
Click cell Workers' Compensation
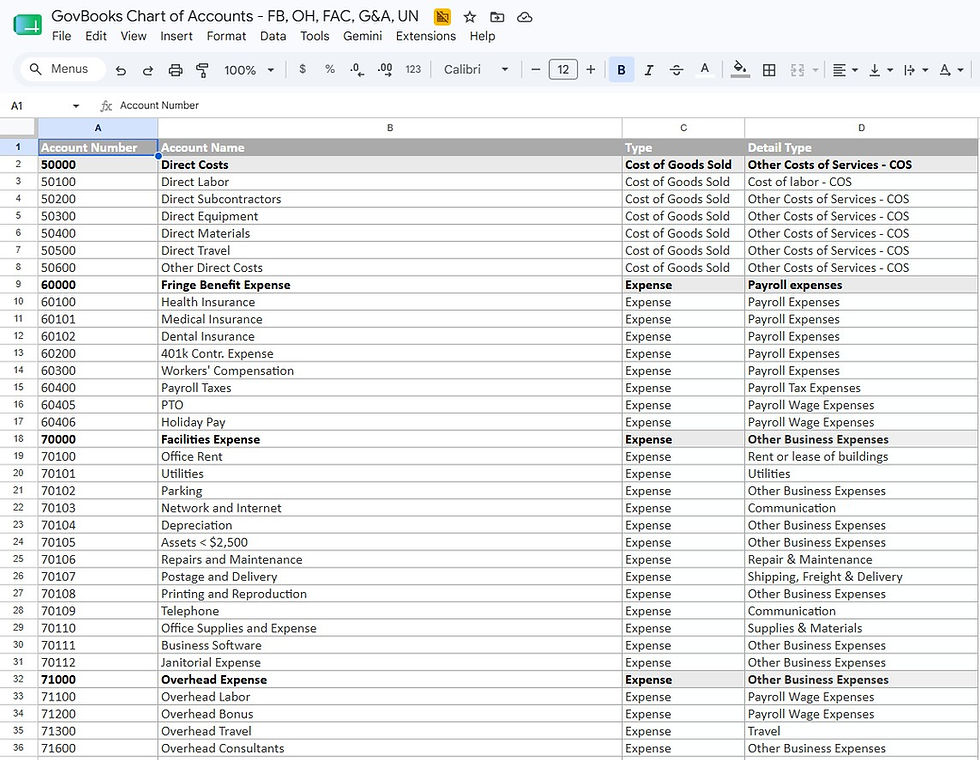[390, 371]
